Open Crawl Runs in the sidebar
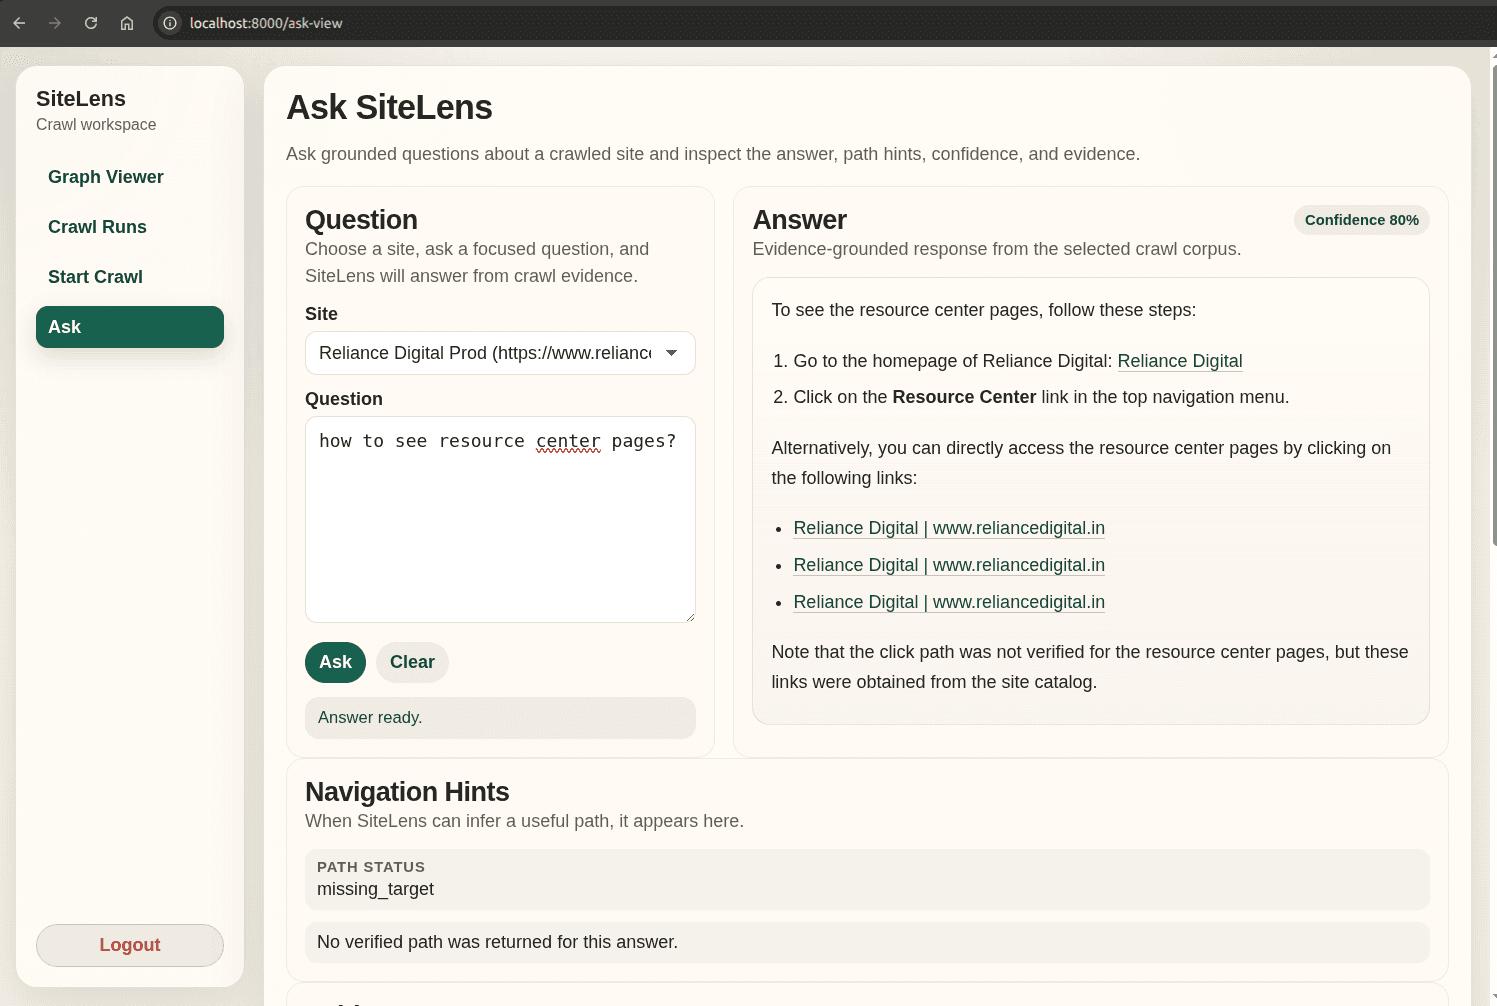Viewport: 1497px width, 1006px height. (130, 227)
